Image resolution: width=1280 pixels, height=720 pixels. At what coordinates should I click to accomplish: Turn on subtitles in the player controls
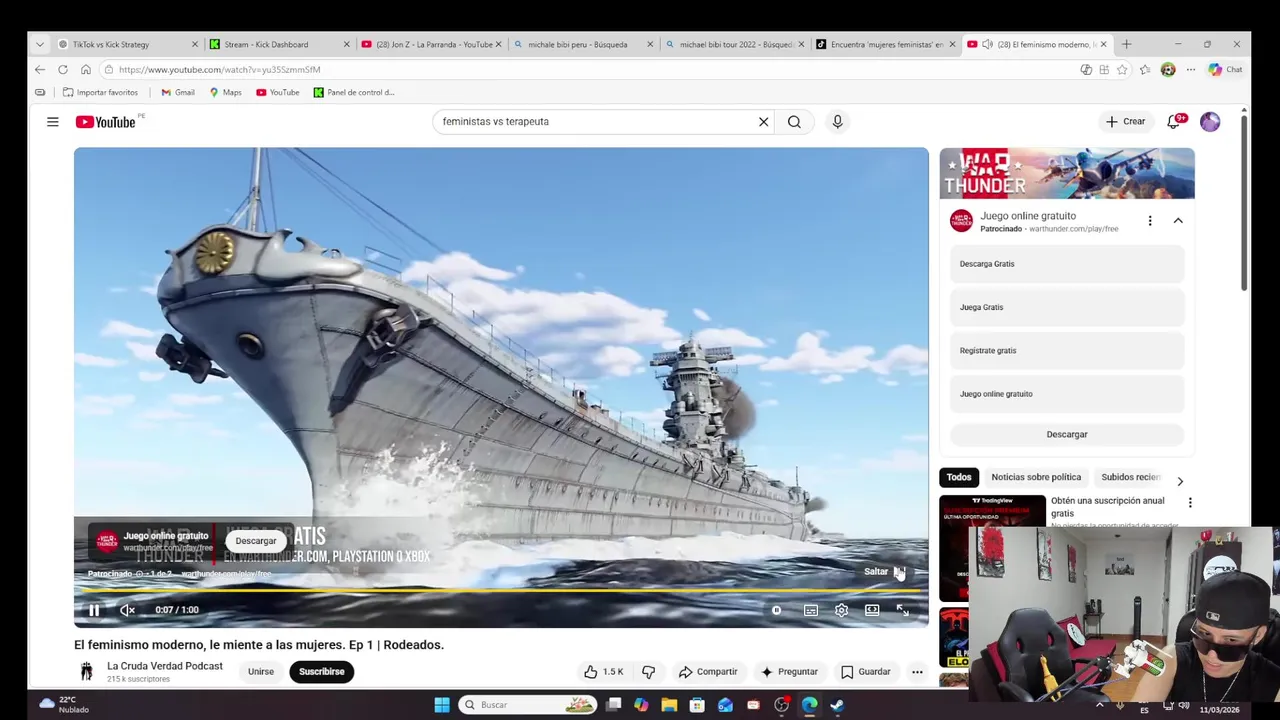pos(811,610)
